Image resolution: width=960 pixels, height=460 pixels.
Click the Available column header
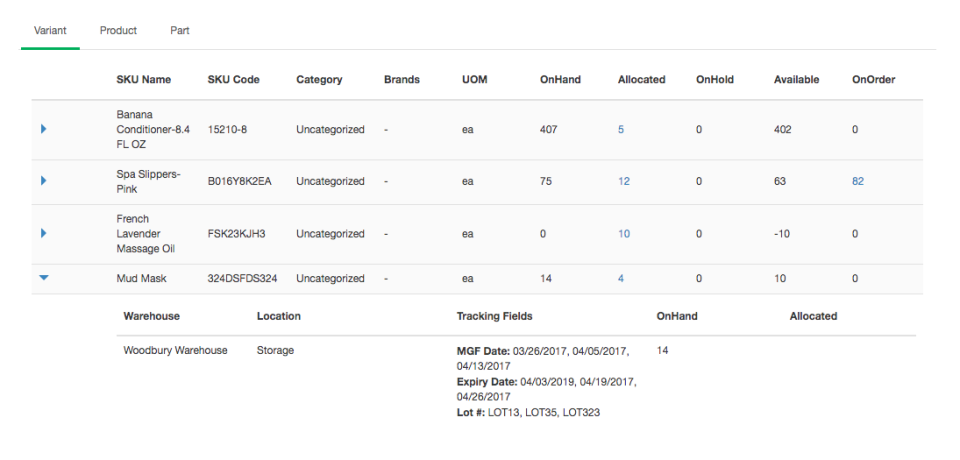tap(796, 79)
